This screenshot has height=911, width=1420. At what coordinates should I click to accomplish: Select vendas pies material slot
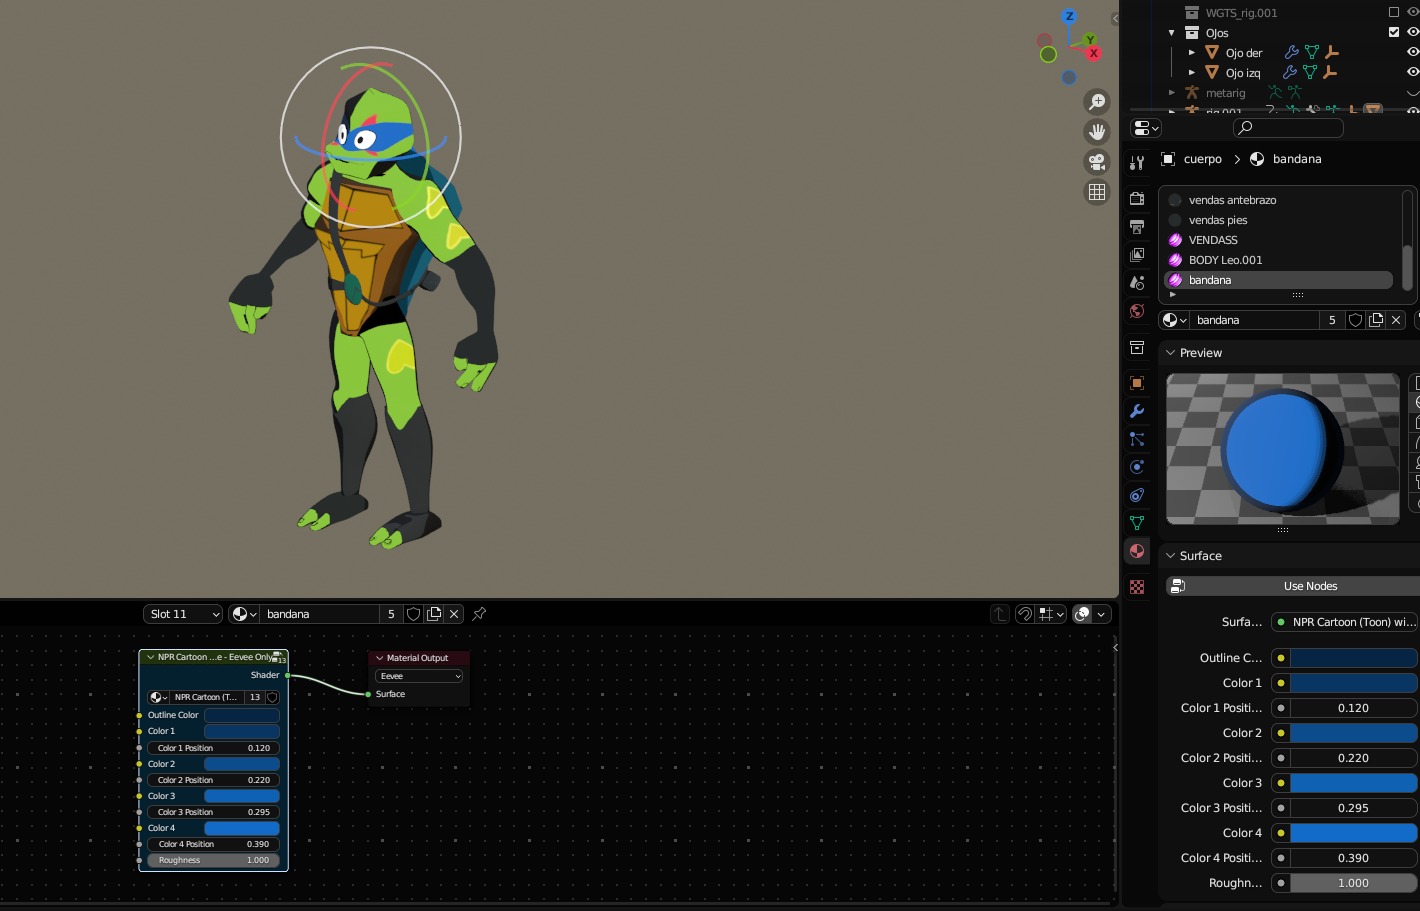point(1279,220)
